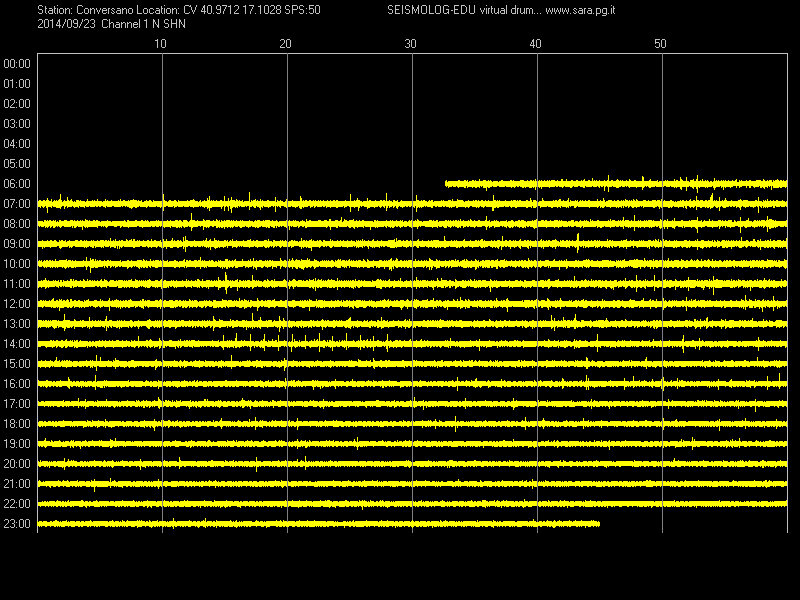This screenshot has height=600, width=800.
Task: Click the 40 minute axis label
Action: coord(535,44)
